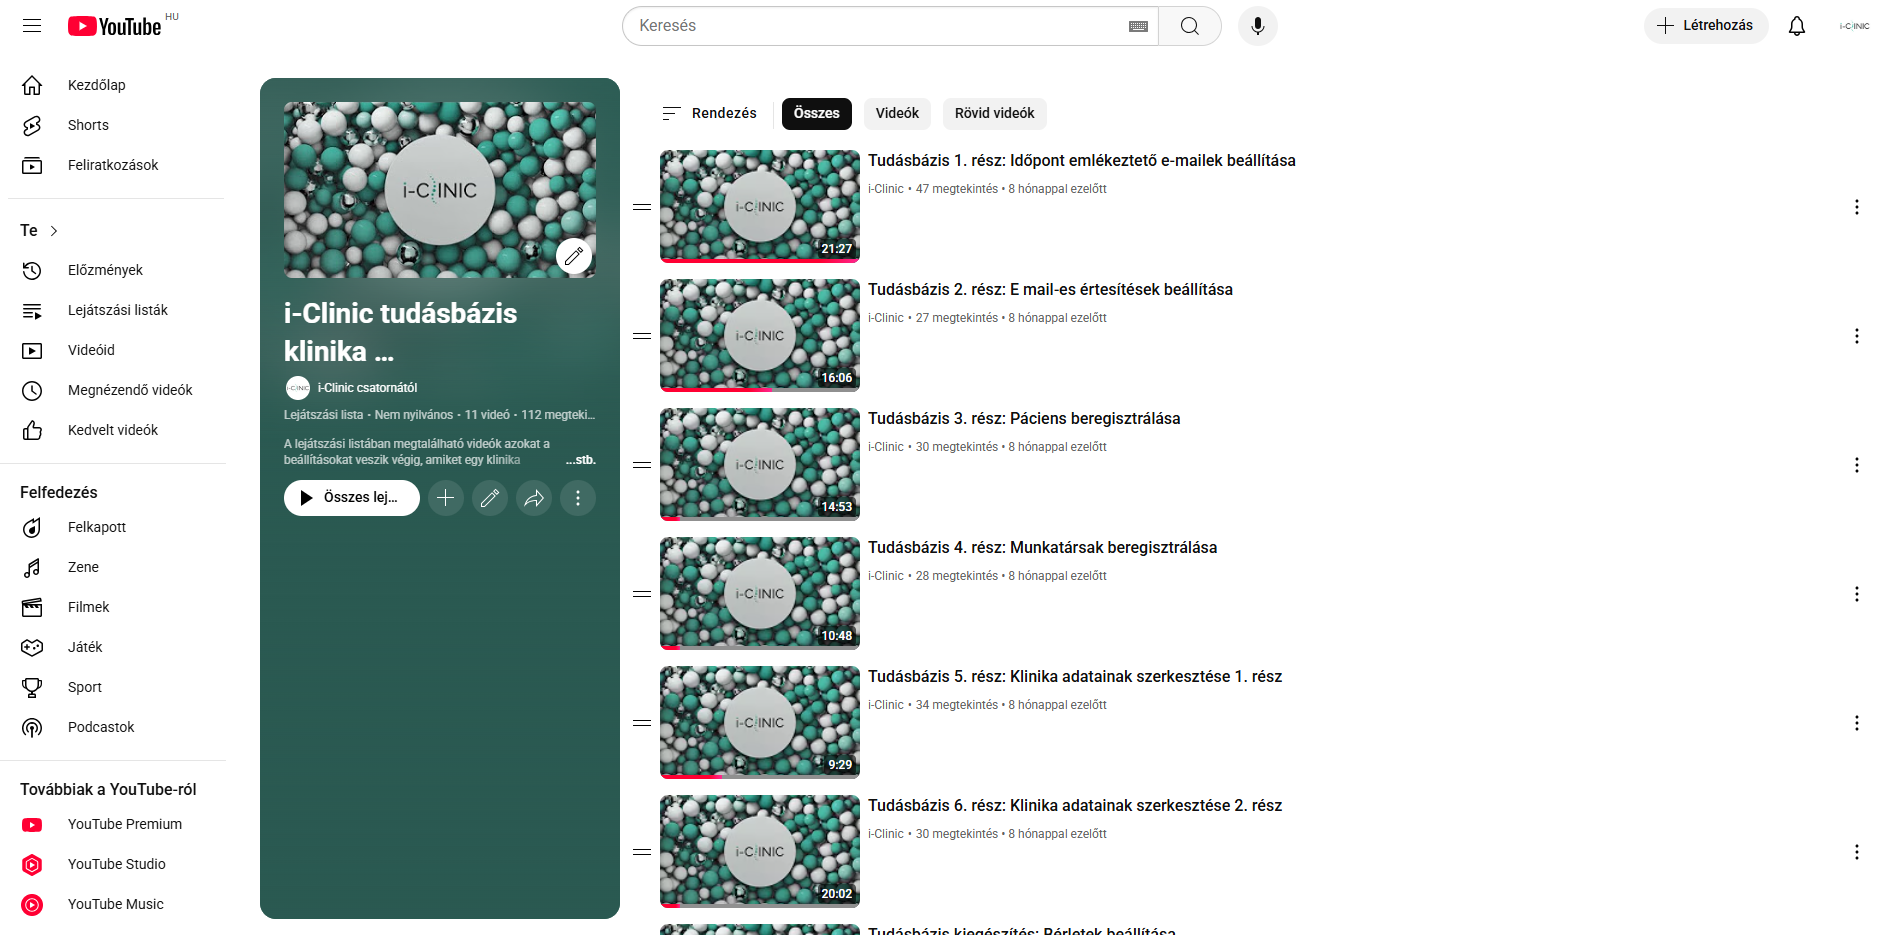
Task: Play all with Összes lej... button
Action: 352,498
